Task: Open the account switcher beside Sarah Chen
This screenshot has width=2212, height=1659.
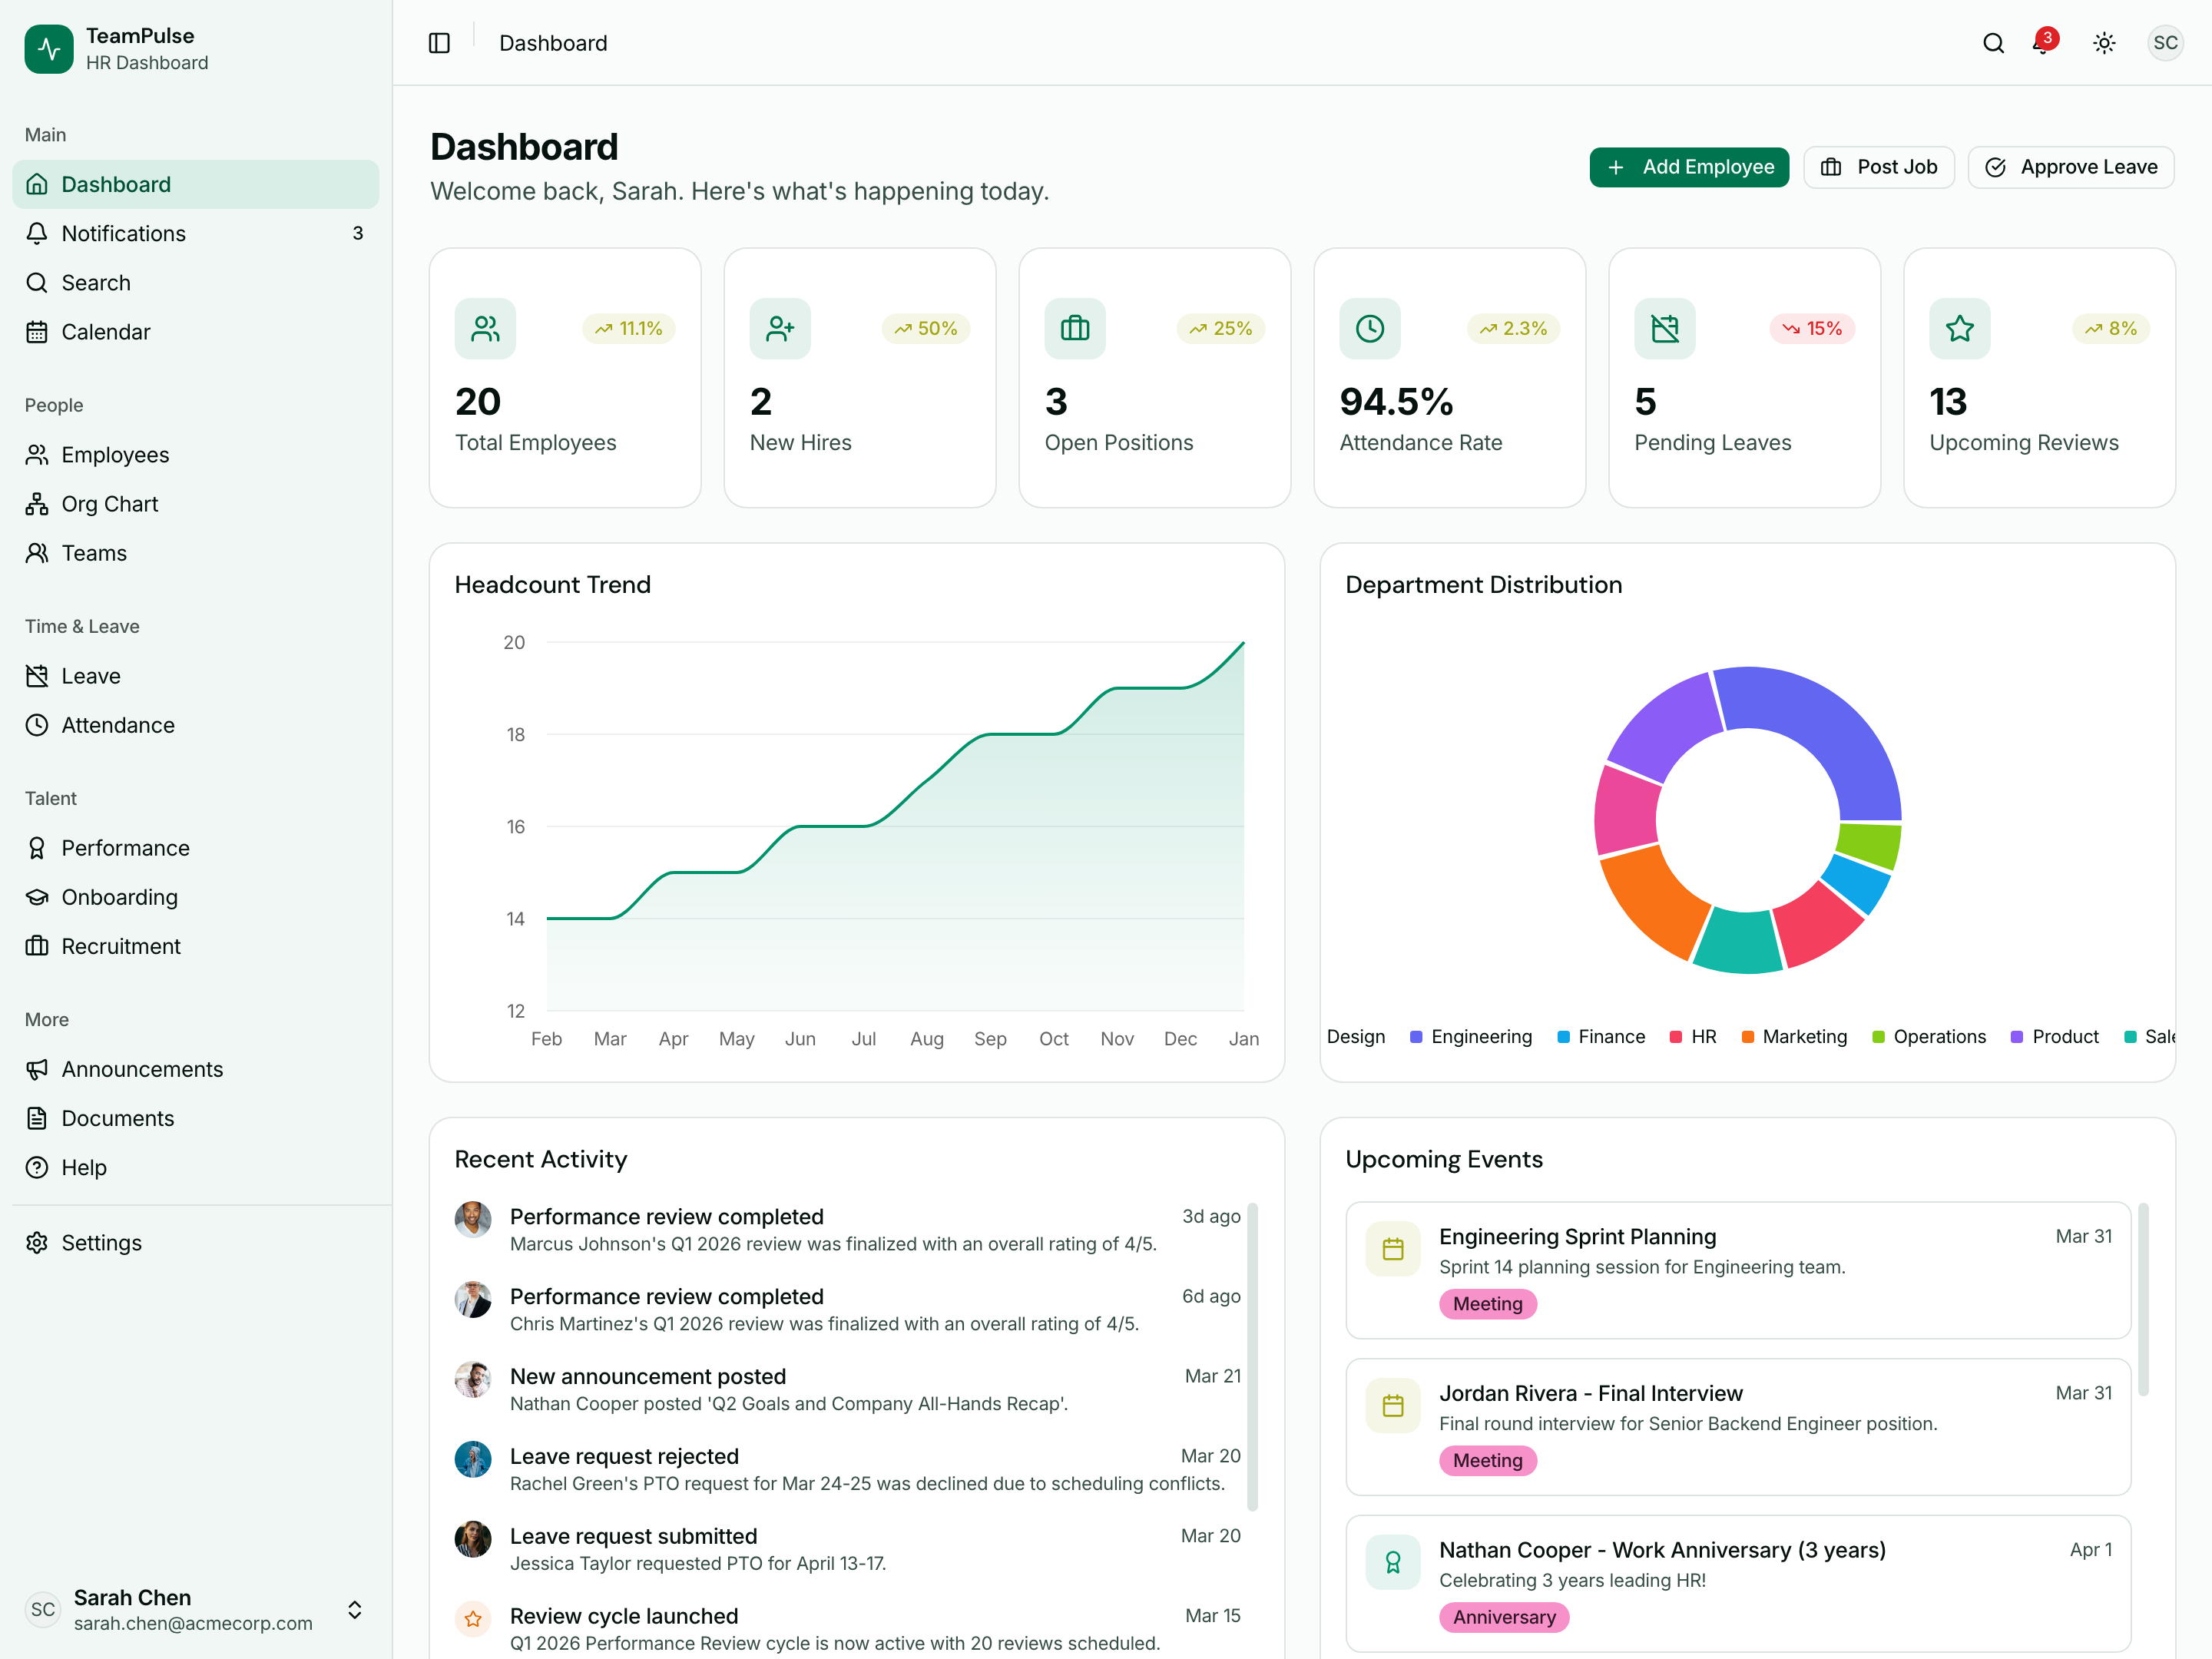Action: [355, 1610]
